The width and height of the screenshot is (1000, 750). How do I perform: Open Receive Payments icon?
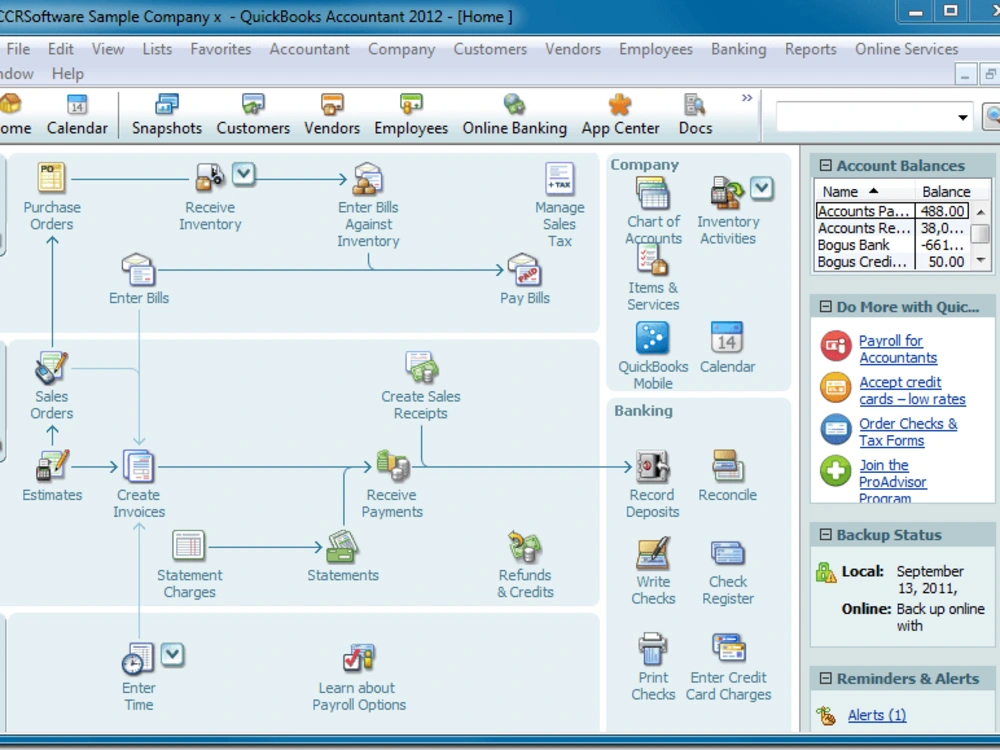[392, 466]
